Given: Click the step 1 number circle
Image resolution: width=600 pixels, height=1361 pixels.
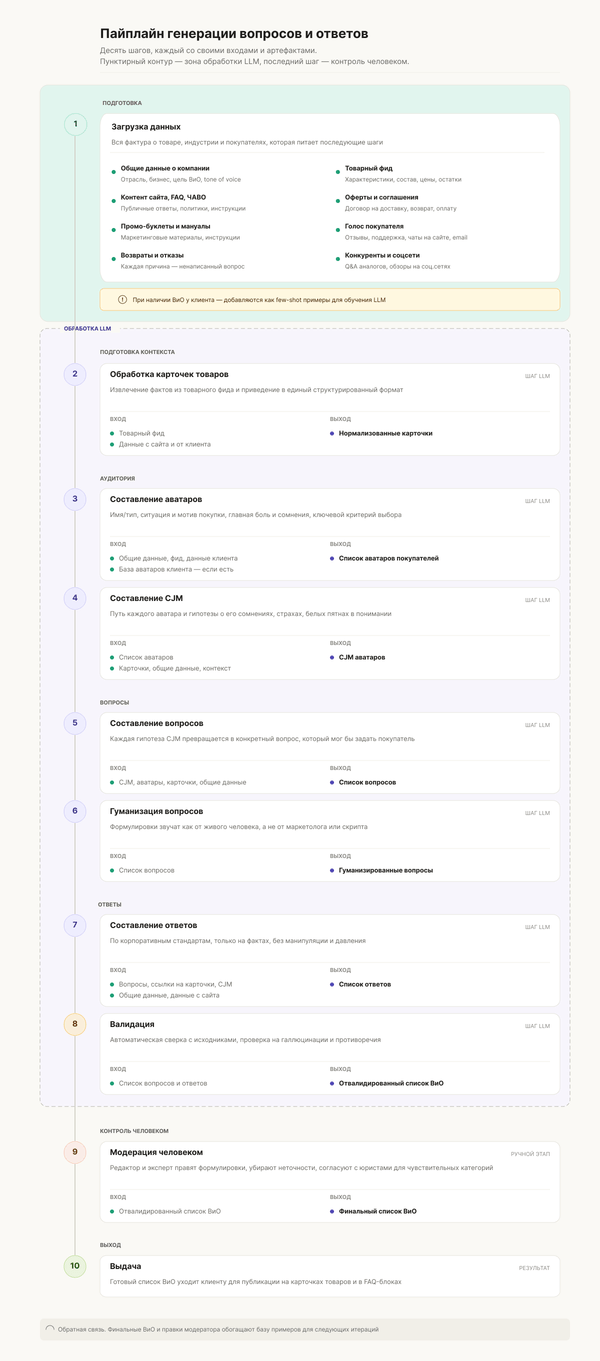Looking at the screenshot, I should tap(75, 125).
